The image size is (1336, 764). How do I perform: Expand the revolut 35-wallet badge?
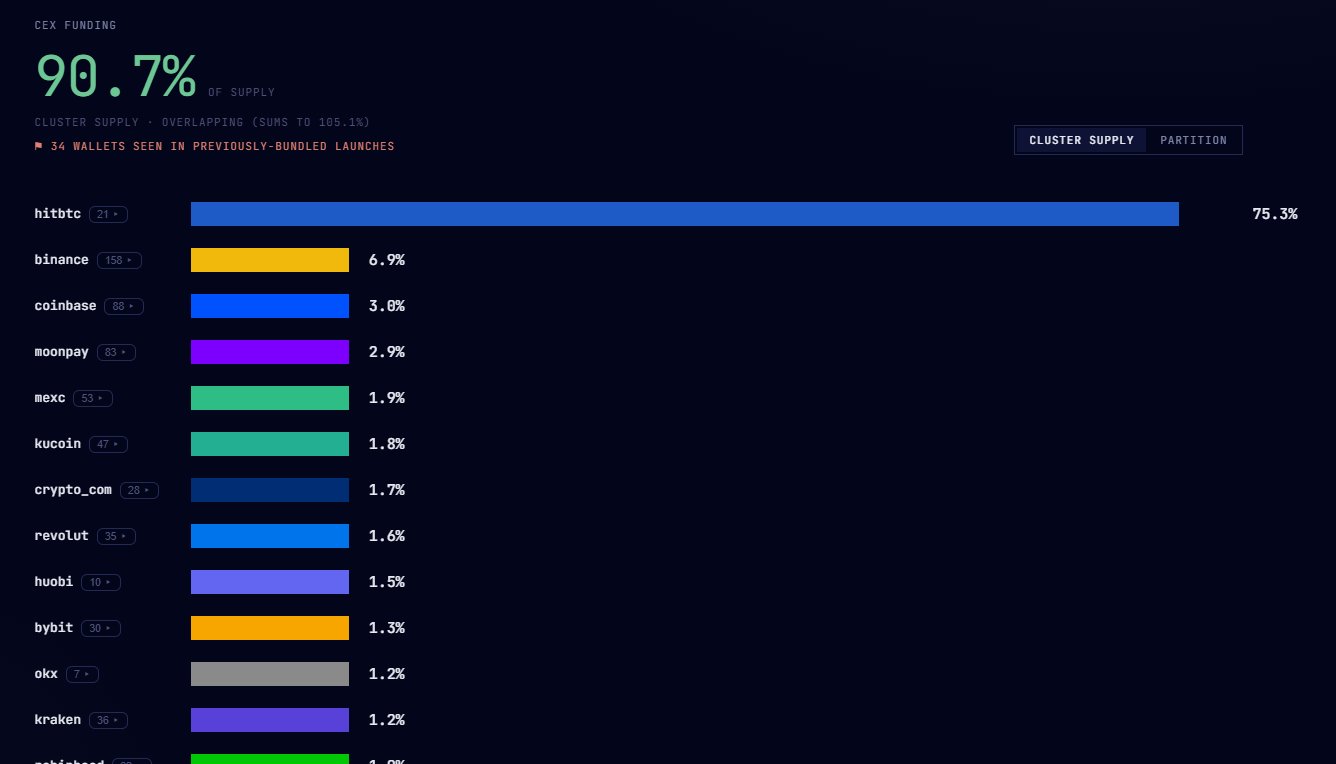click(116, 536)
